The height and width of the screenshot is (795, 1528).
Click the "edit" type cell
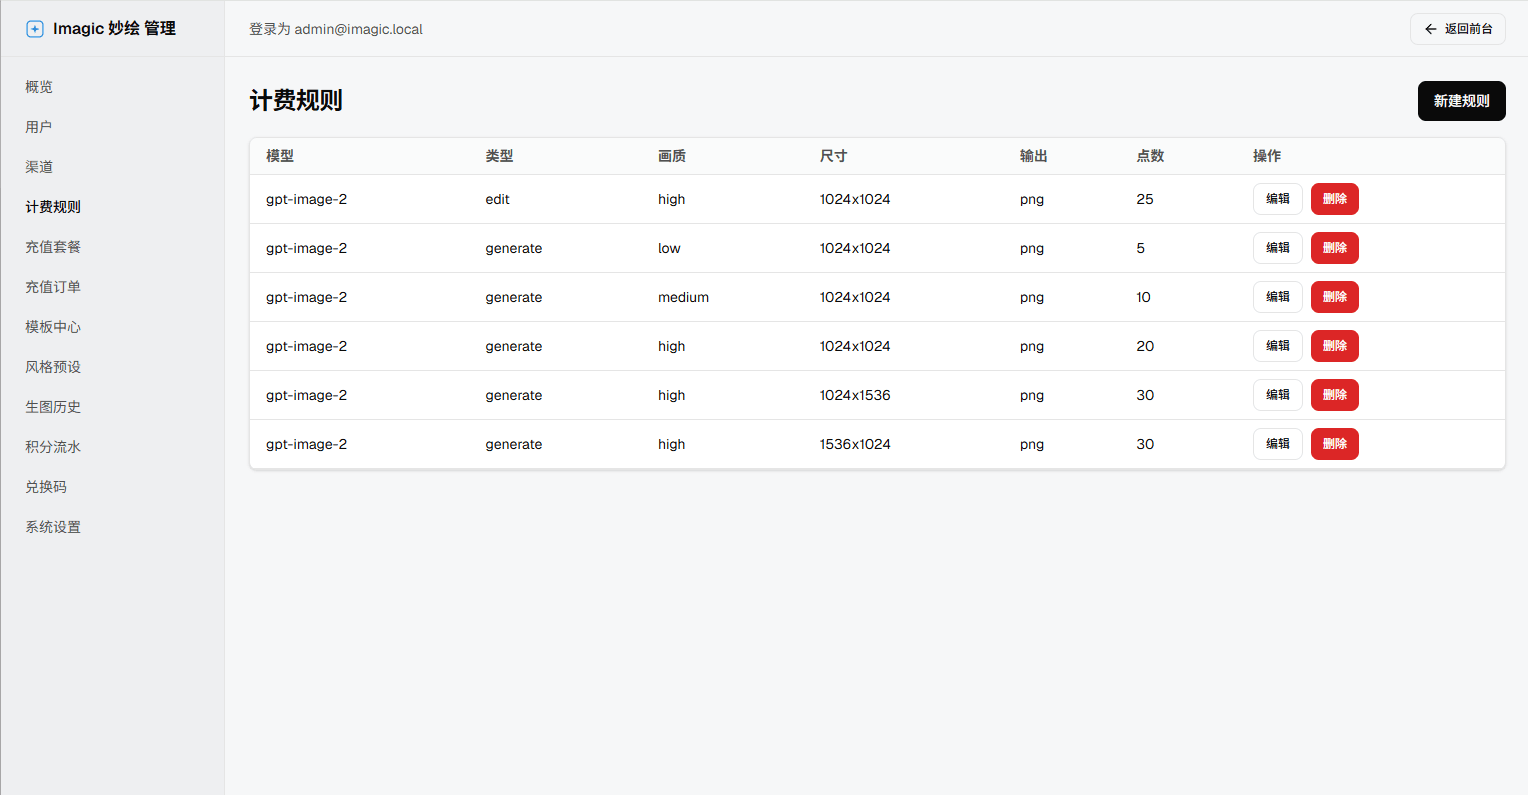498,199
